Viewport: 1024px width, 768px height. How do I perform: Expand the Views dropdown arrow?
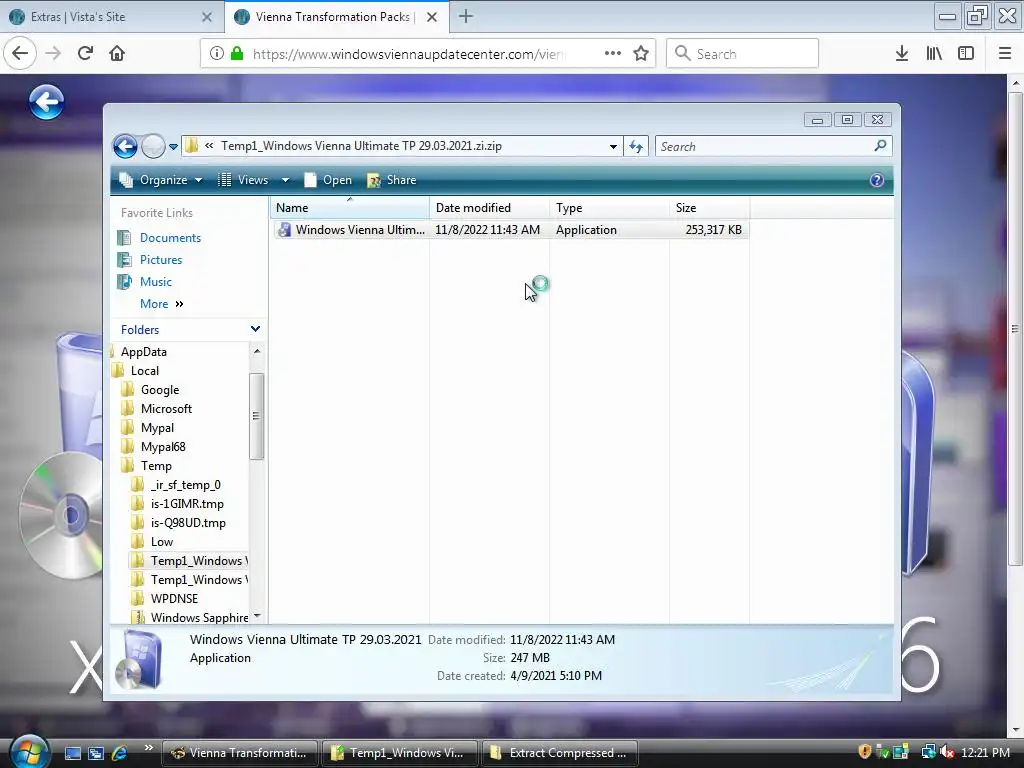(x=285, y=180)
